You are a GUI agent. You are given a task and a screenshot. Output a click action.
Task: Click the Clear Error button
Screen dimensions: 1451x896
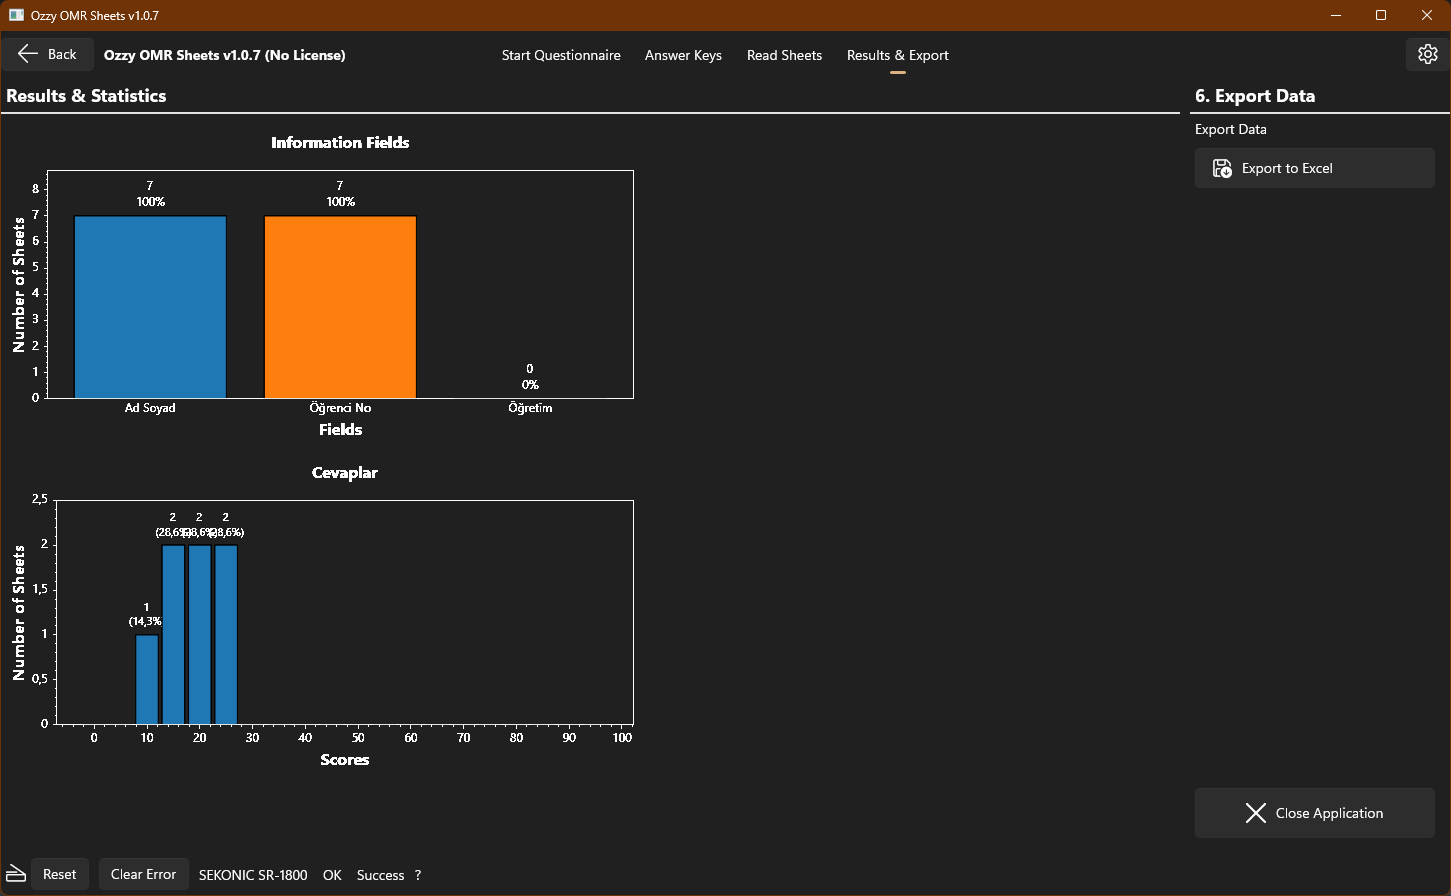(x=143, y=874)
